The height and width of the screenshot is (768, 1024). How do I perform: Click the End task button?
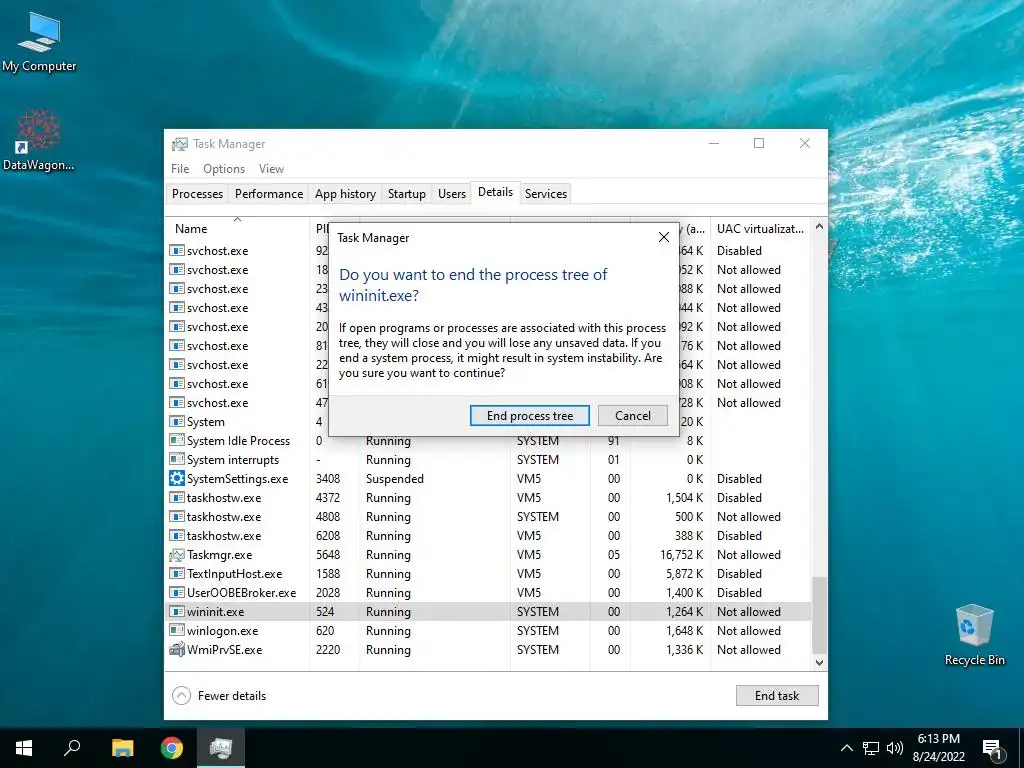tap(776, 696)
